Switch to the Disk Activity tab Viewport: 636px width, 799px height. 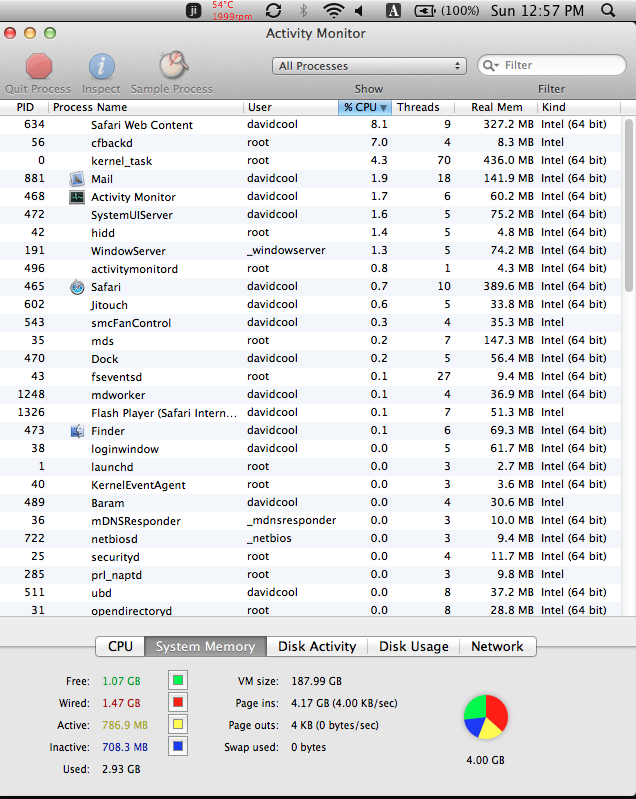[x=317, y=646]
